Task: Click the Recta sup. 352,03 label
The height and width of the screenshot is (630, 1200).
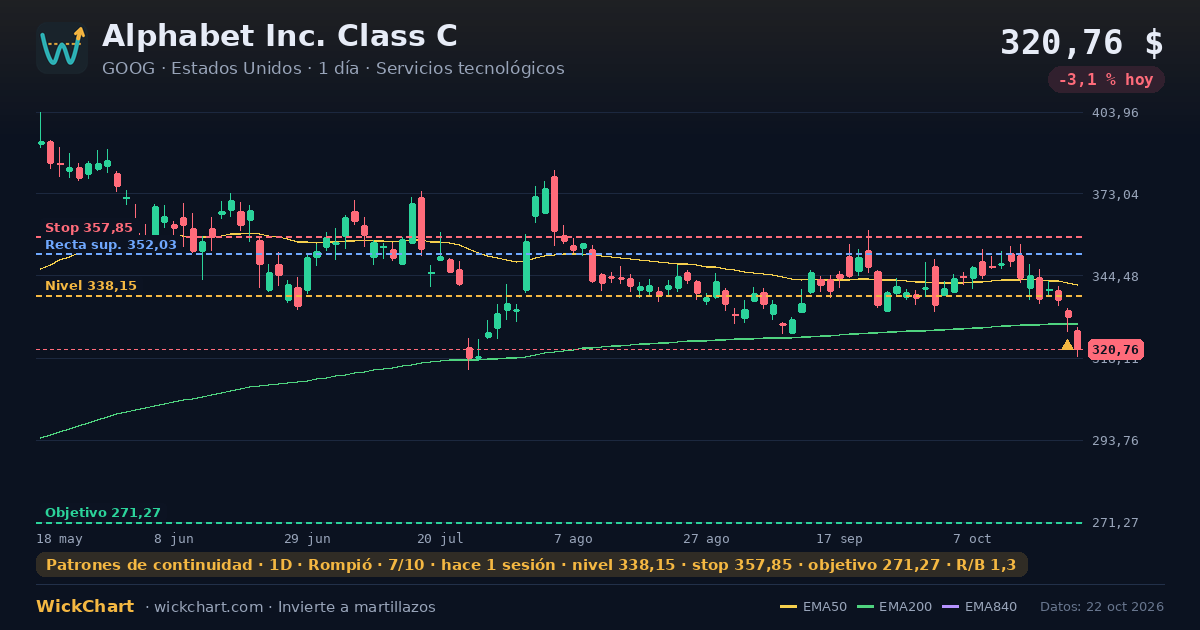Action: 111,245
